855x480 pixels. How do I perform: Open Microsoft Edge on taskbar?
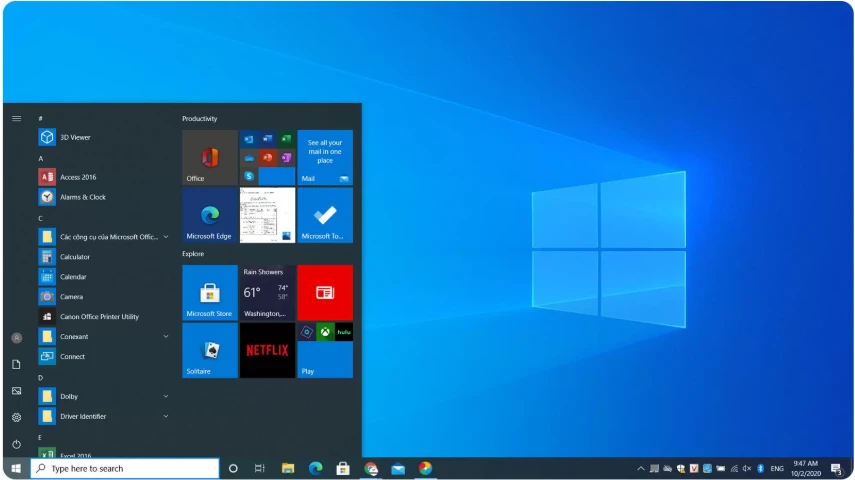pyautogui.click(x=315, y=469)
